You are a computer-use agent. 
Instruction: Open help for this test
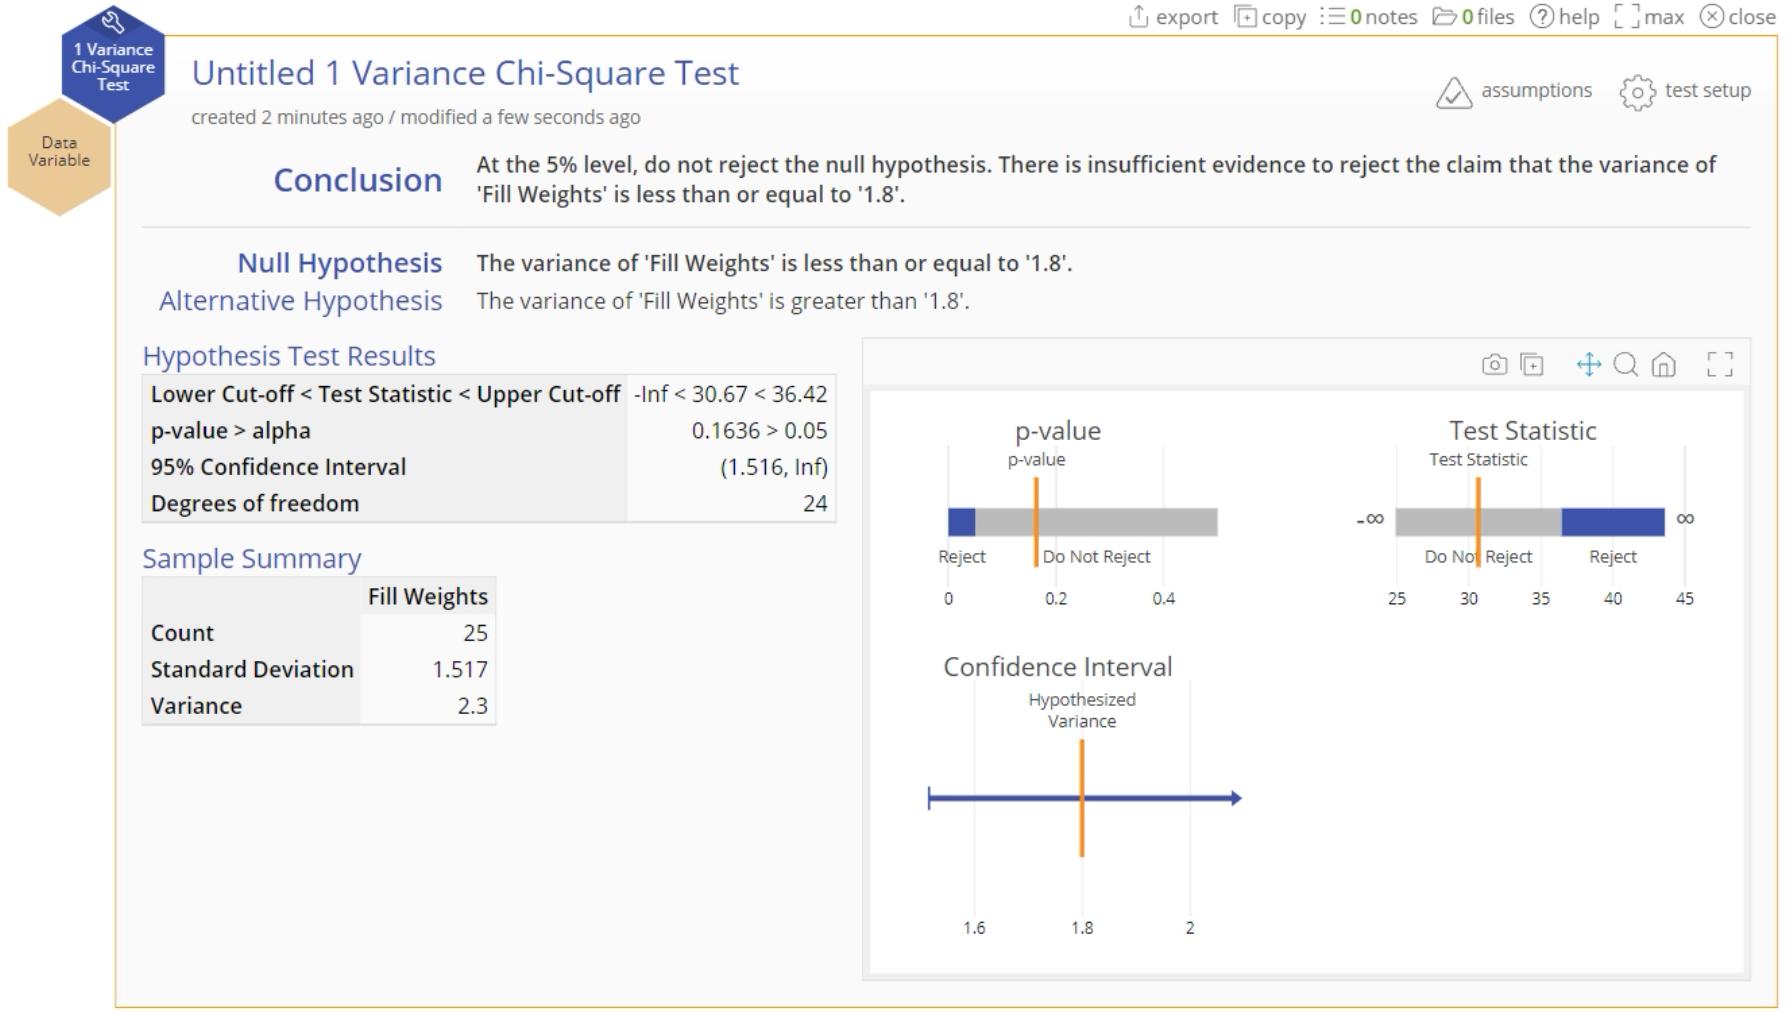1565,17
